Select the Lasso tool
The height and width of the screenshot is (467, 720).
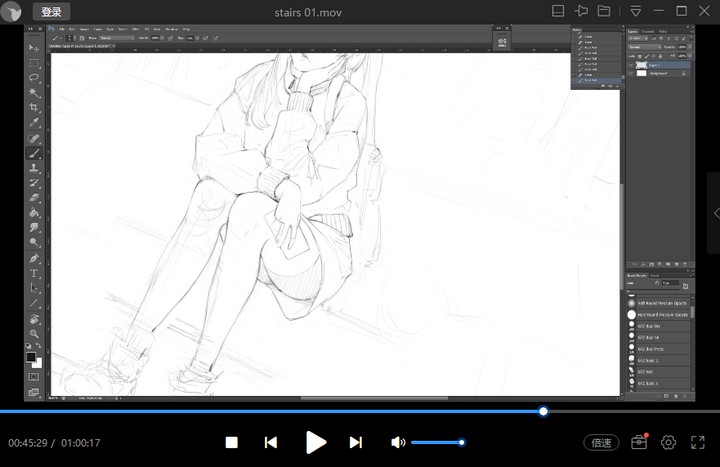coord(34,78)
